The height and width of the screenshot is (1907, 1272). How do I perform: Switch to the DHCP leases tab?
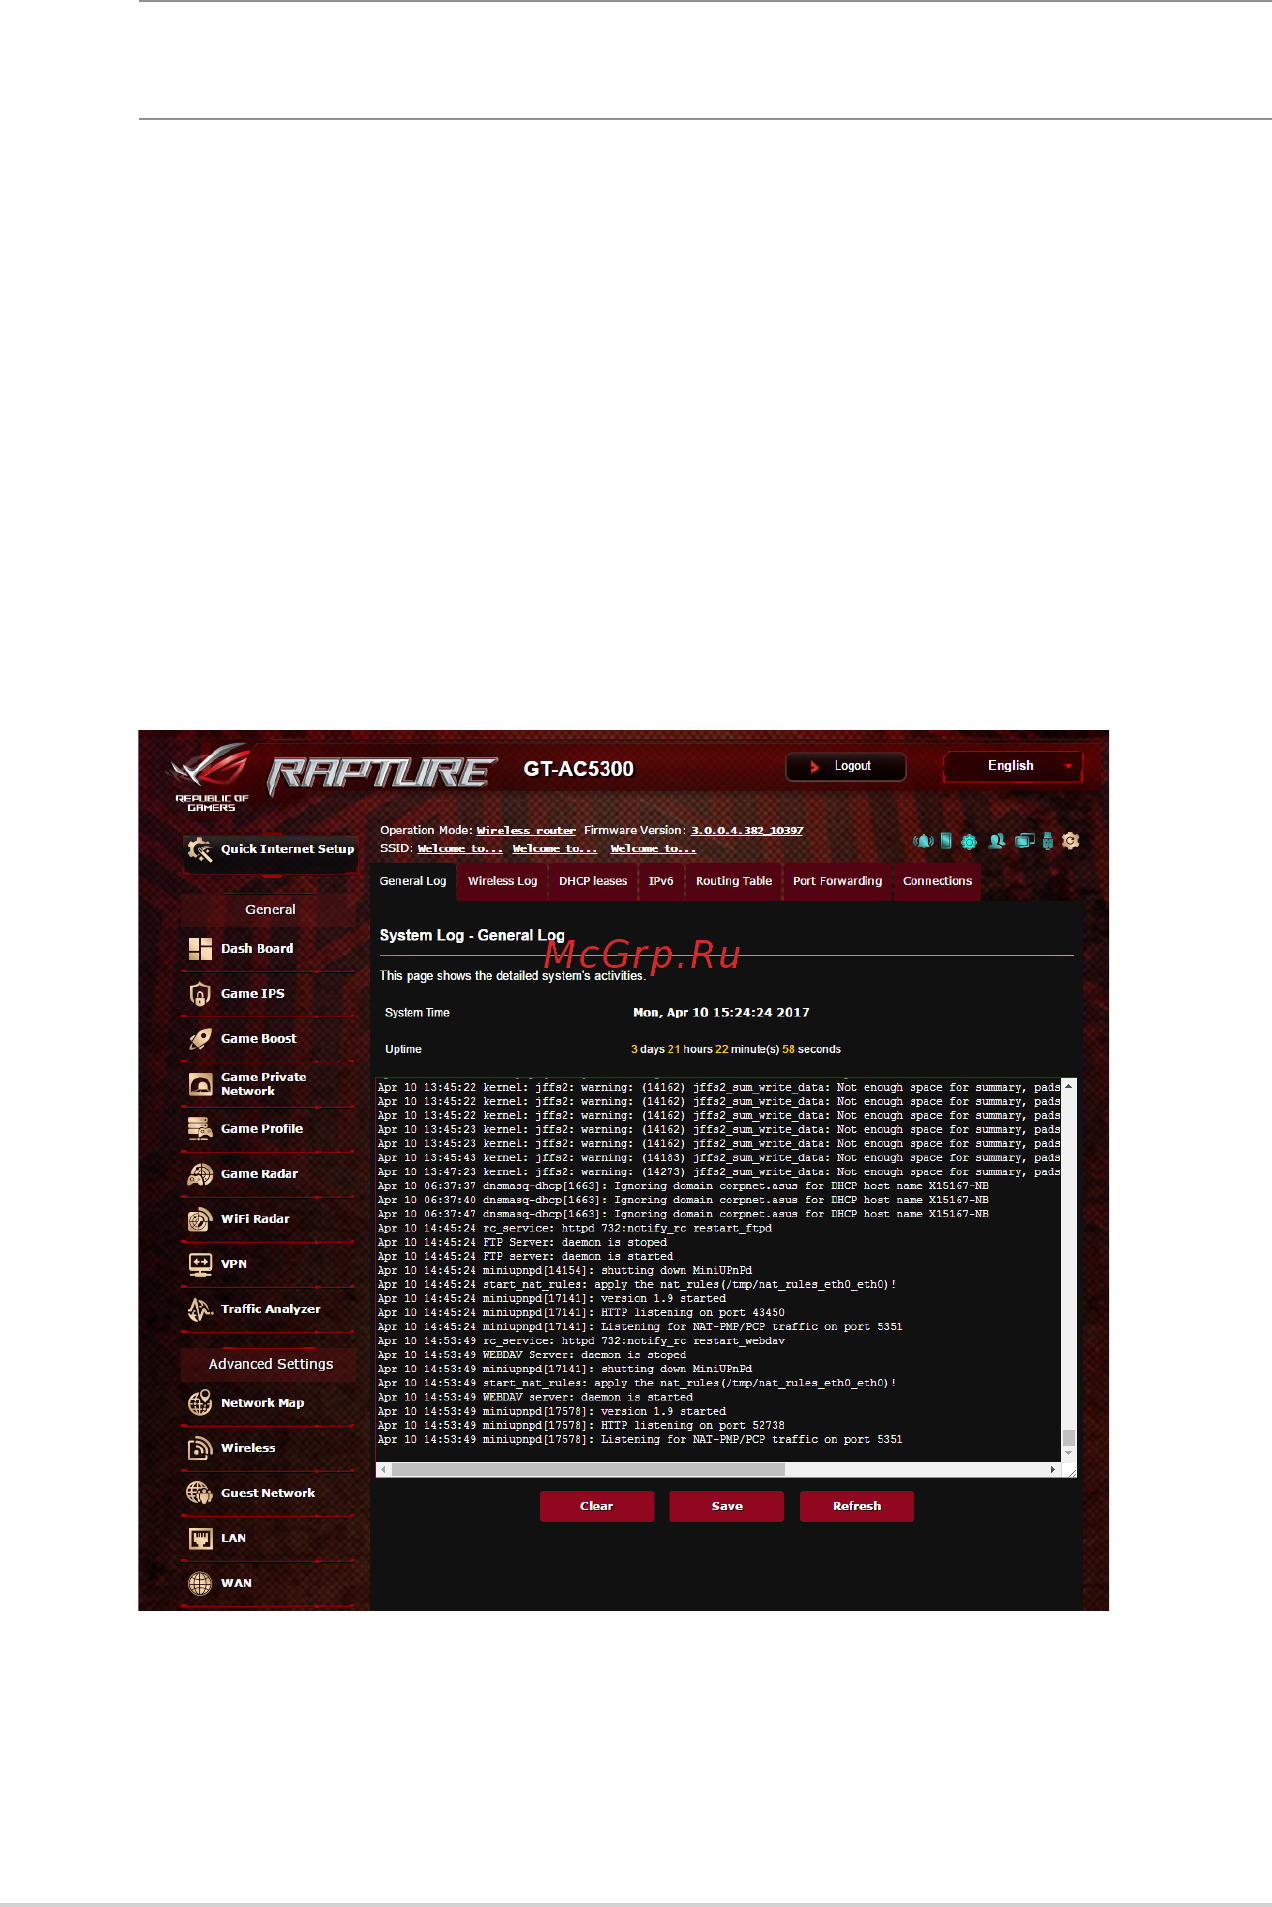click(x=593, y=882)
